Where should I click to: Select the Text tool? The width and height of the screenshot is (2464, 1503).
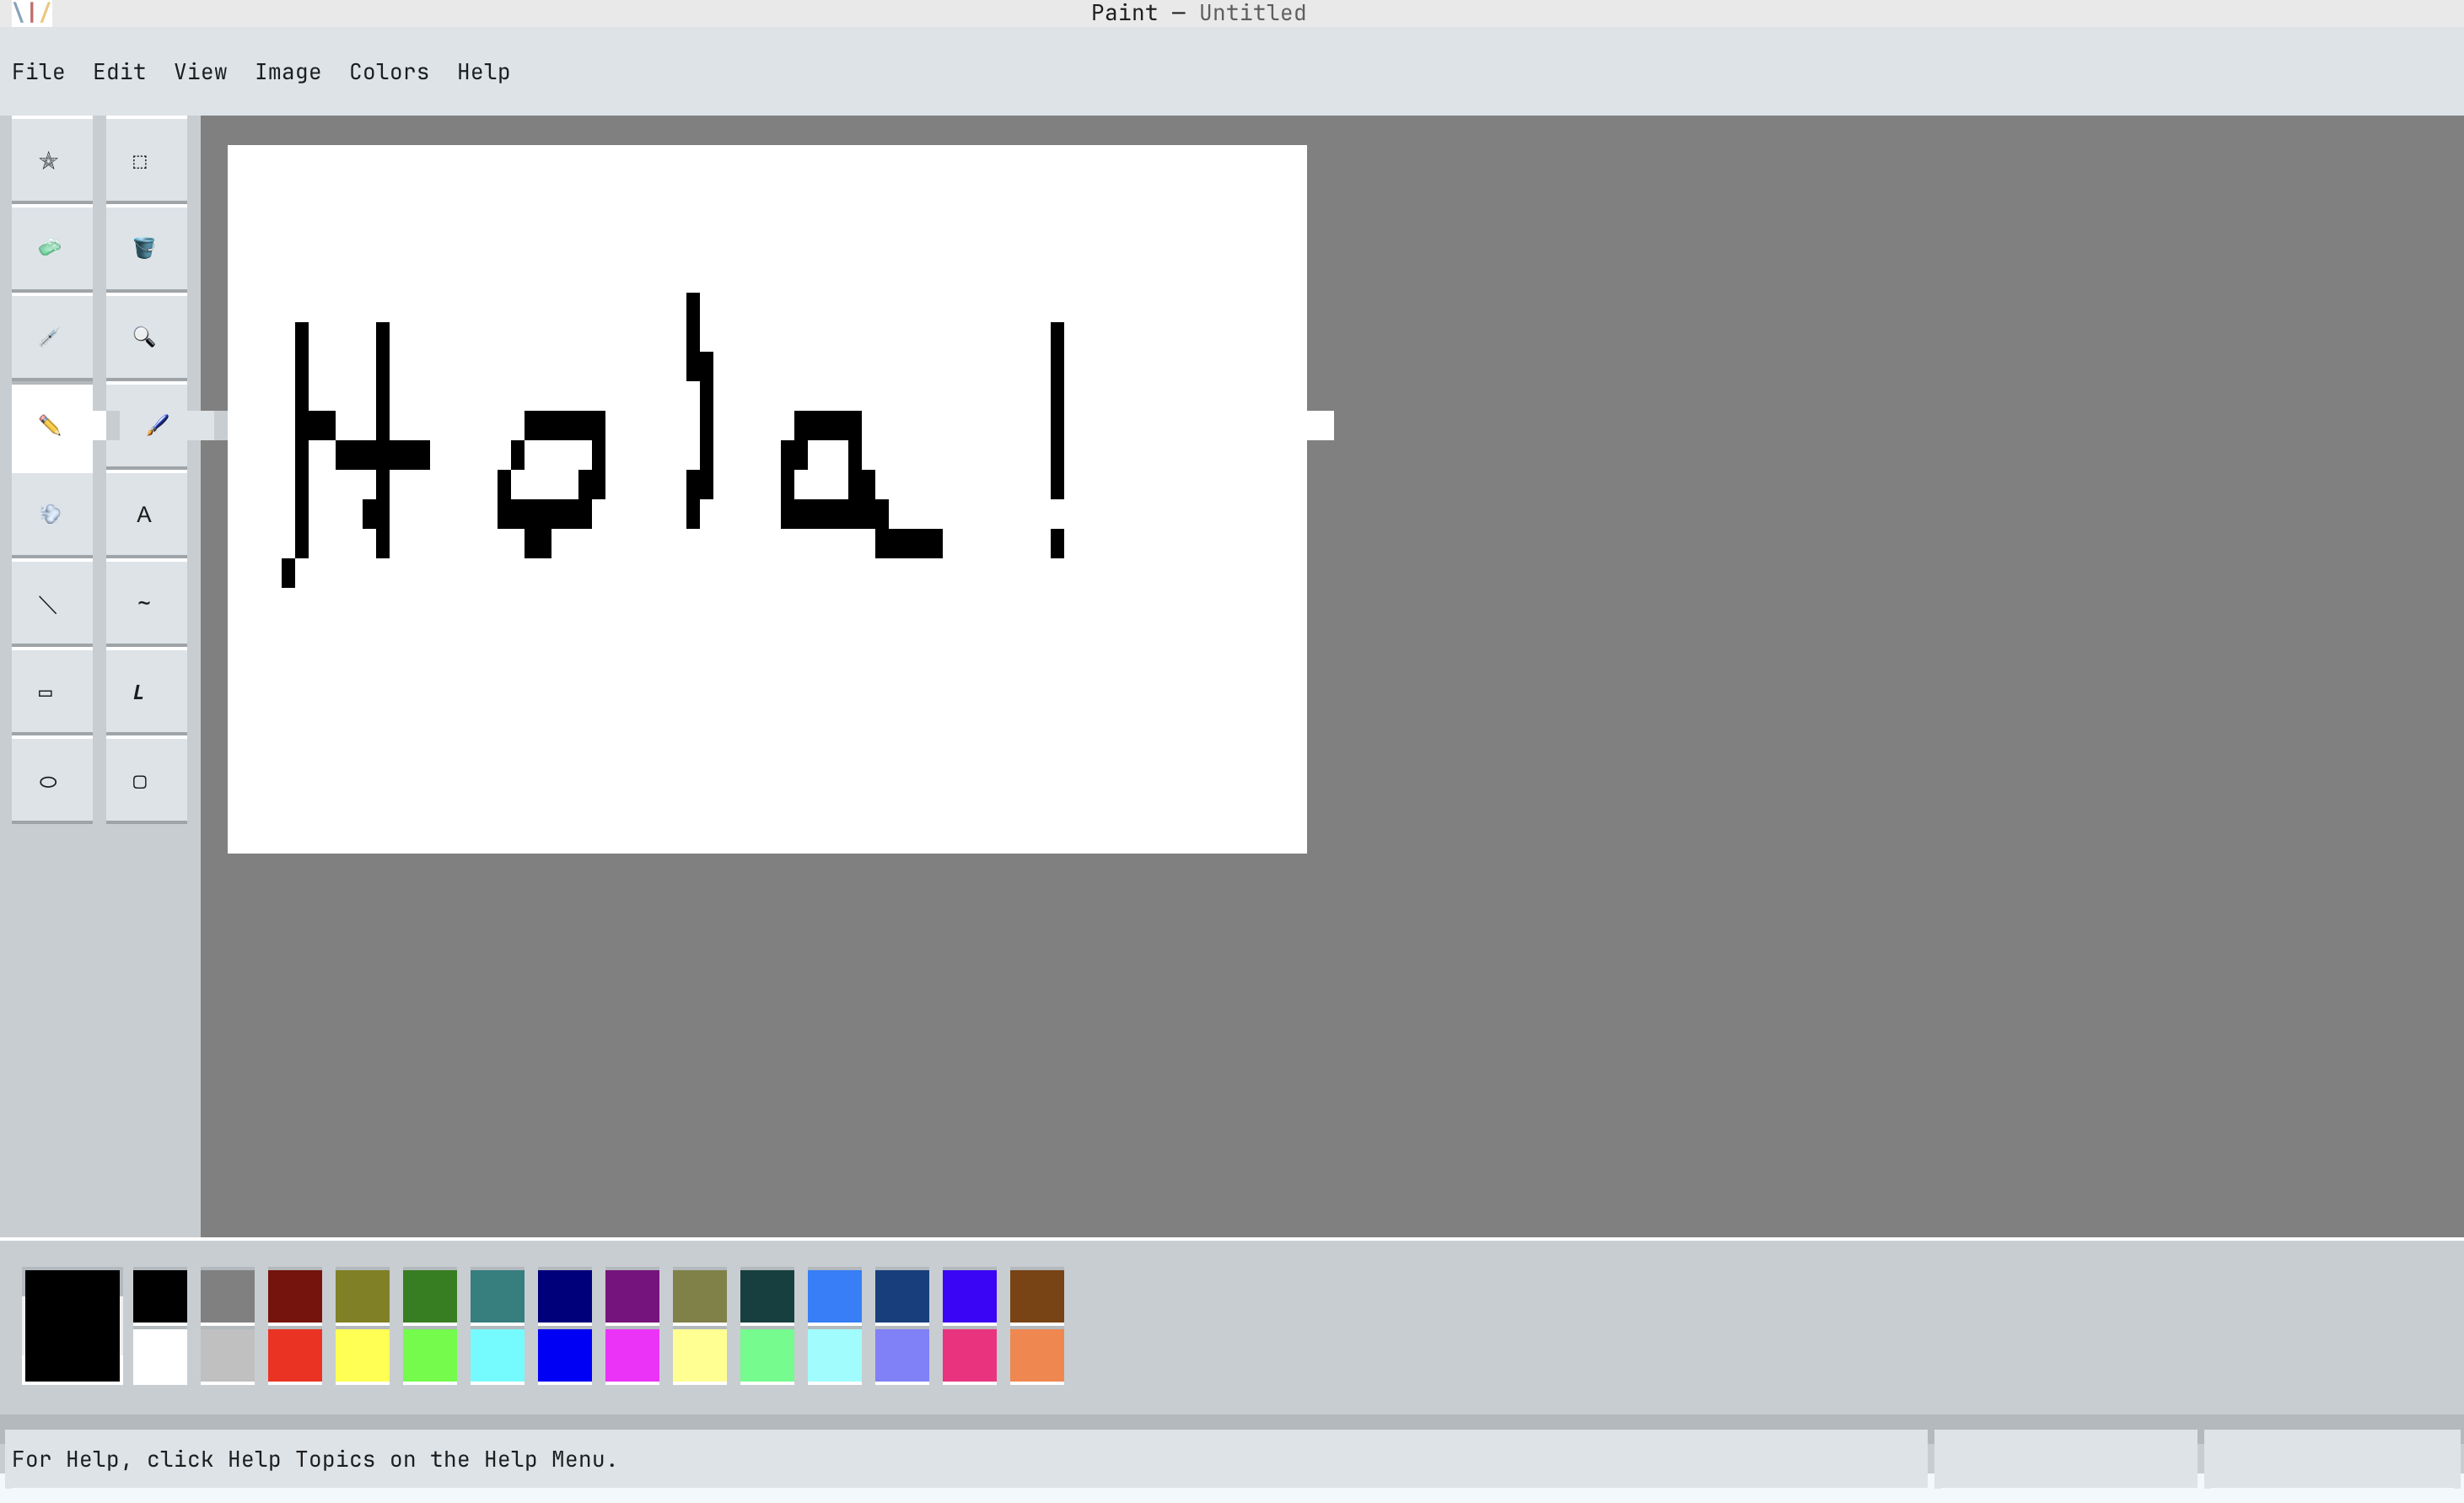pos(145,513)
